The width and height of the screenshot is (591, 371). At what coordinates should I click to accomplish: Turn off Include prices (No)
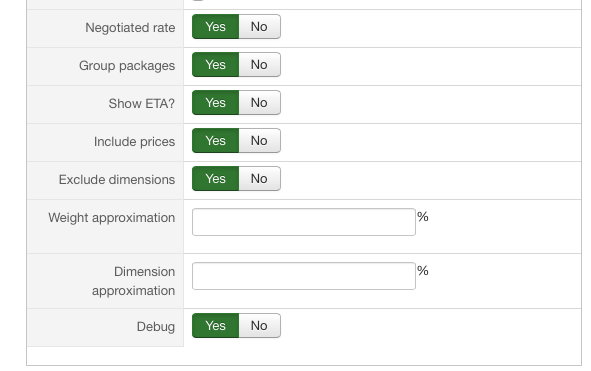259,141
